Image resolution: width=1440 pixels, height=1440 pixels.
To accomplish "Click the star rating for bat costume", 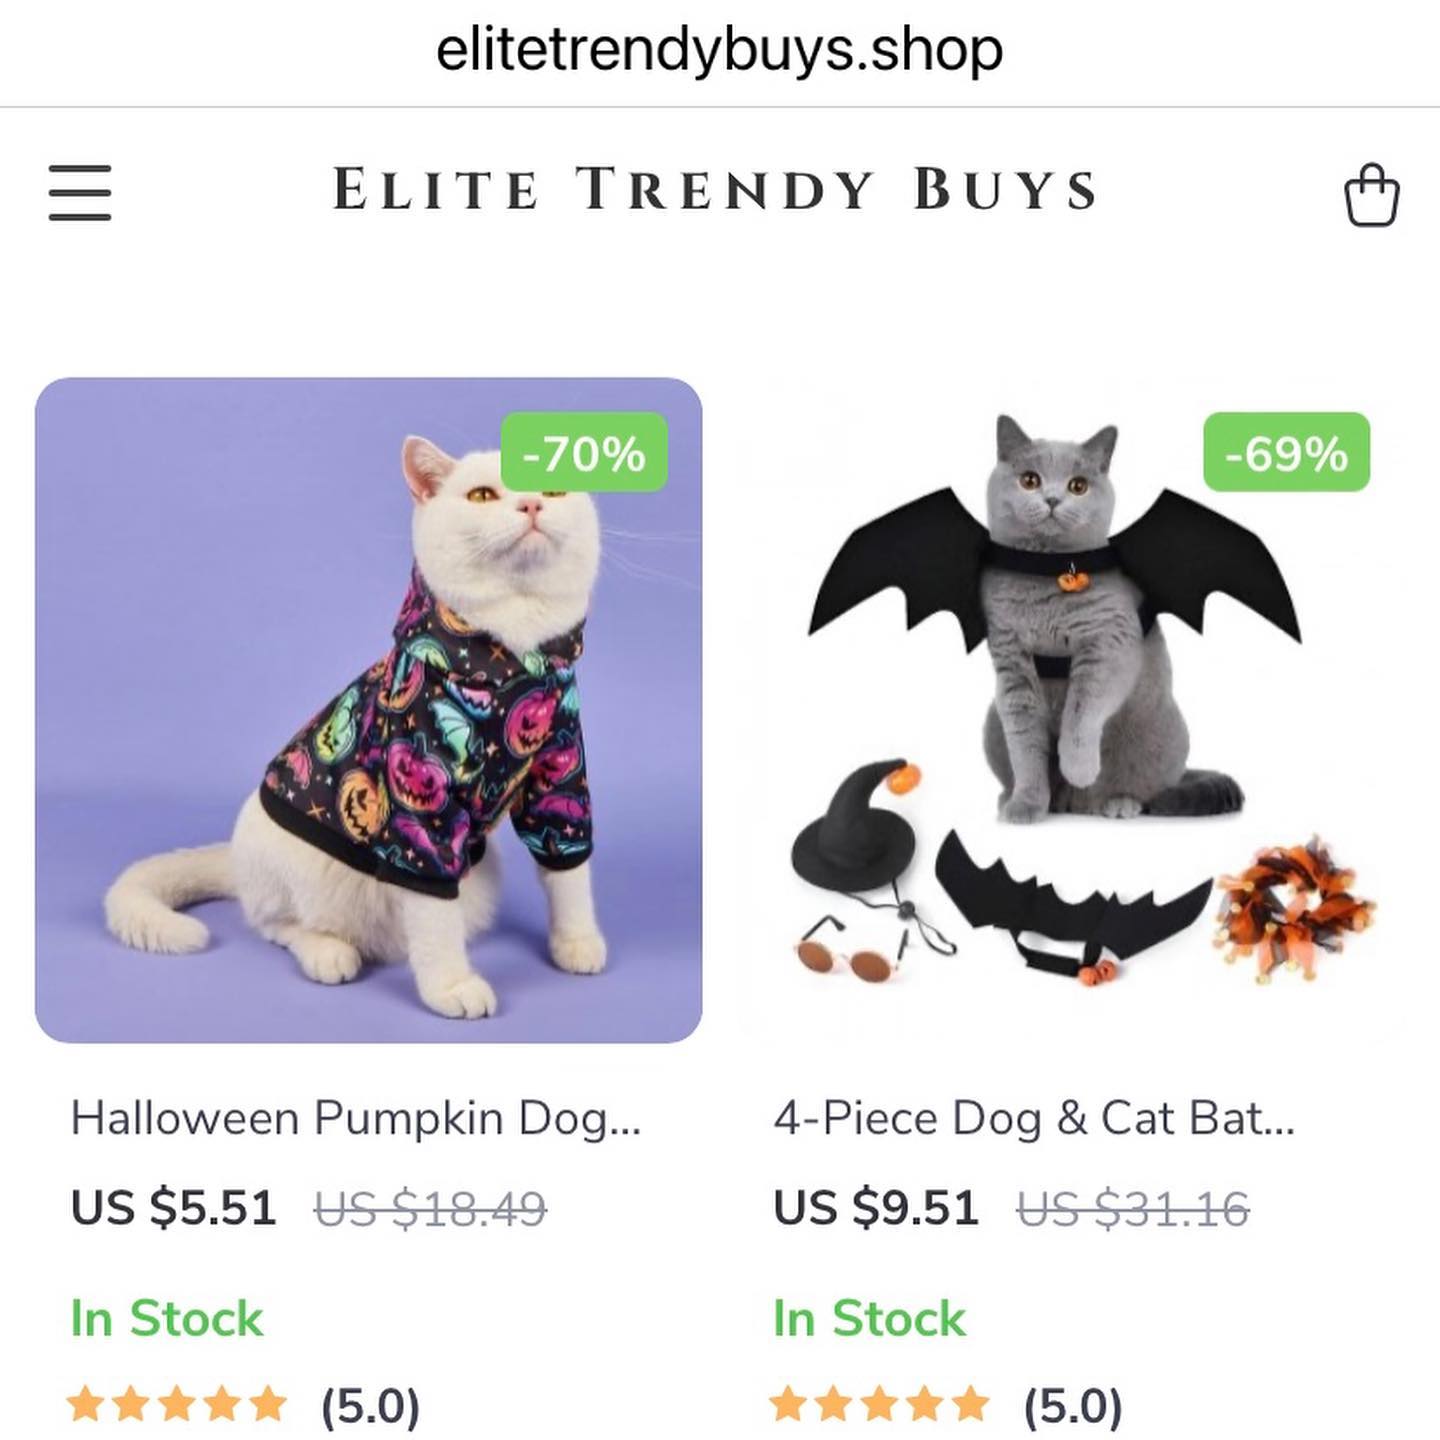I will (x=880, y=1404).
